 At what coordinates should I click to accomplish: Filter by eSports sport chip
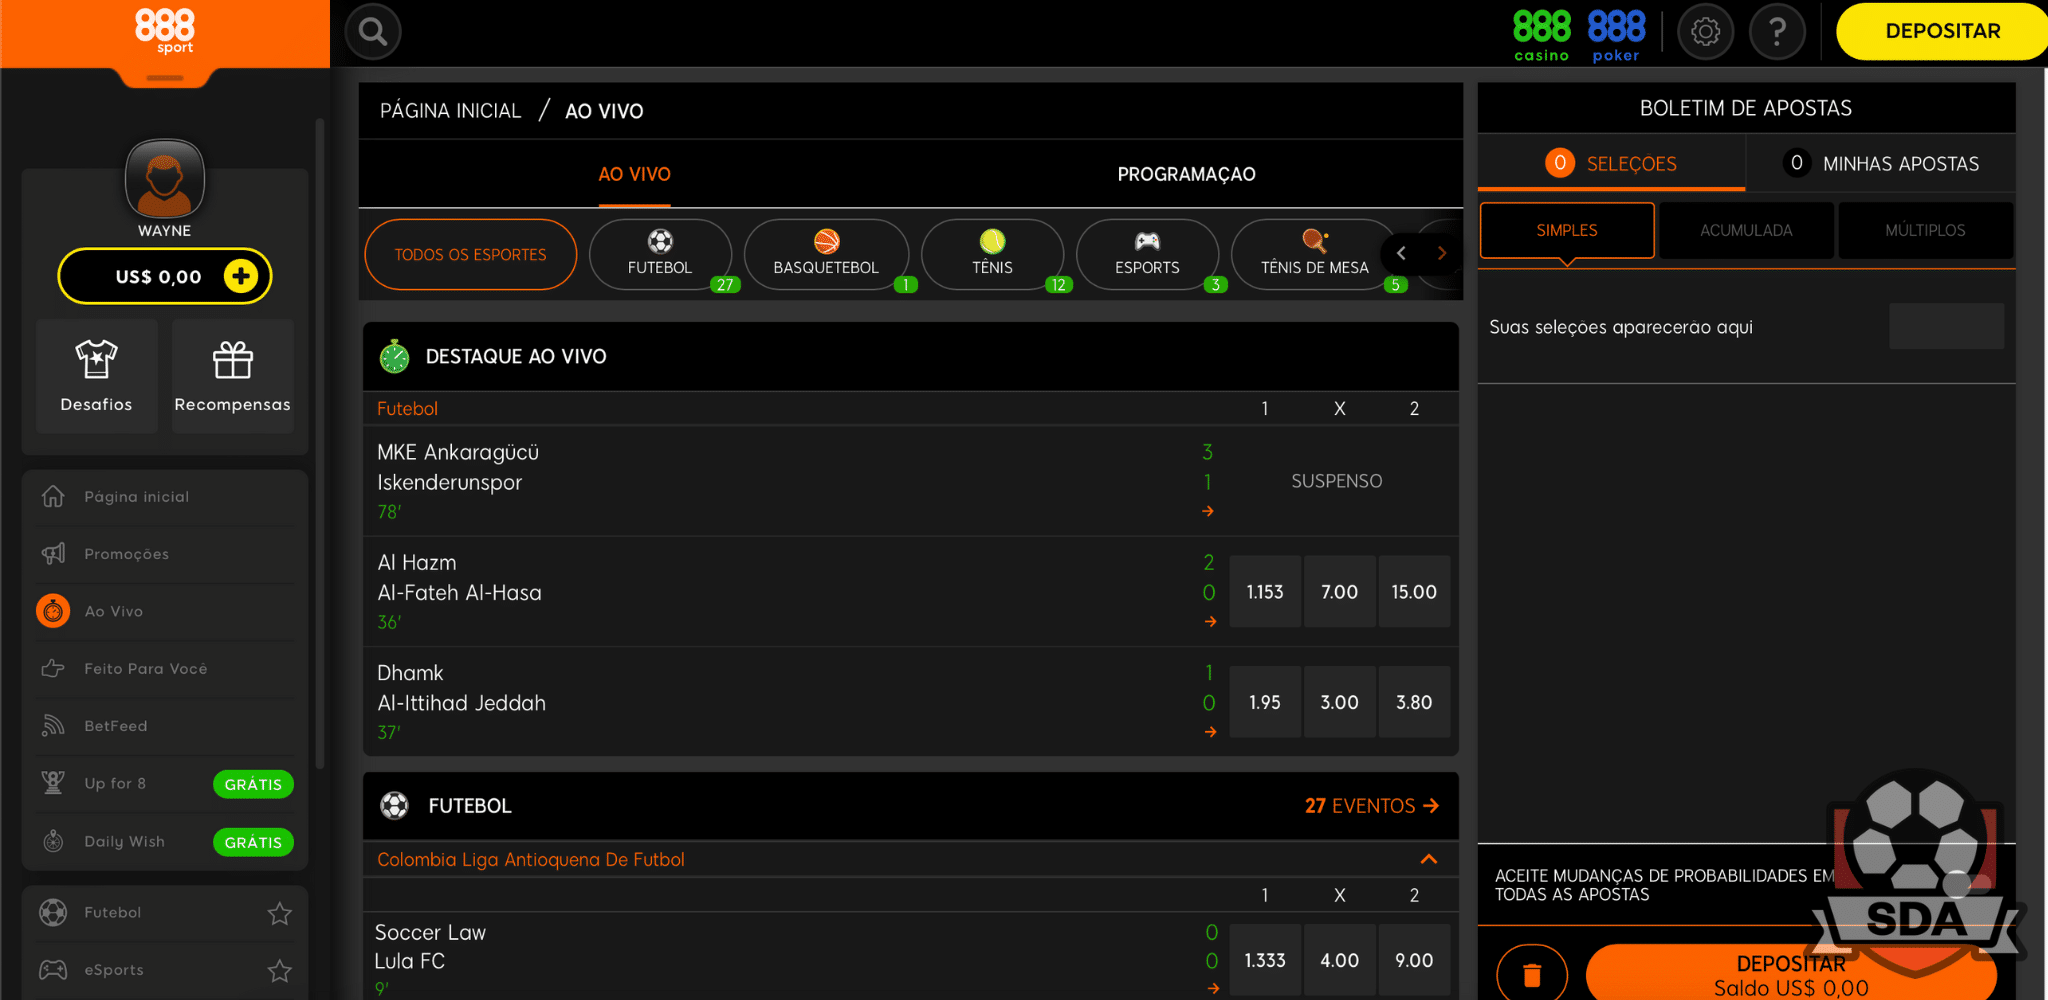[1147, 255]
